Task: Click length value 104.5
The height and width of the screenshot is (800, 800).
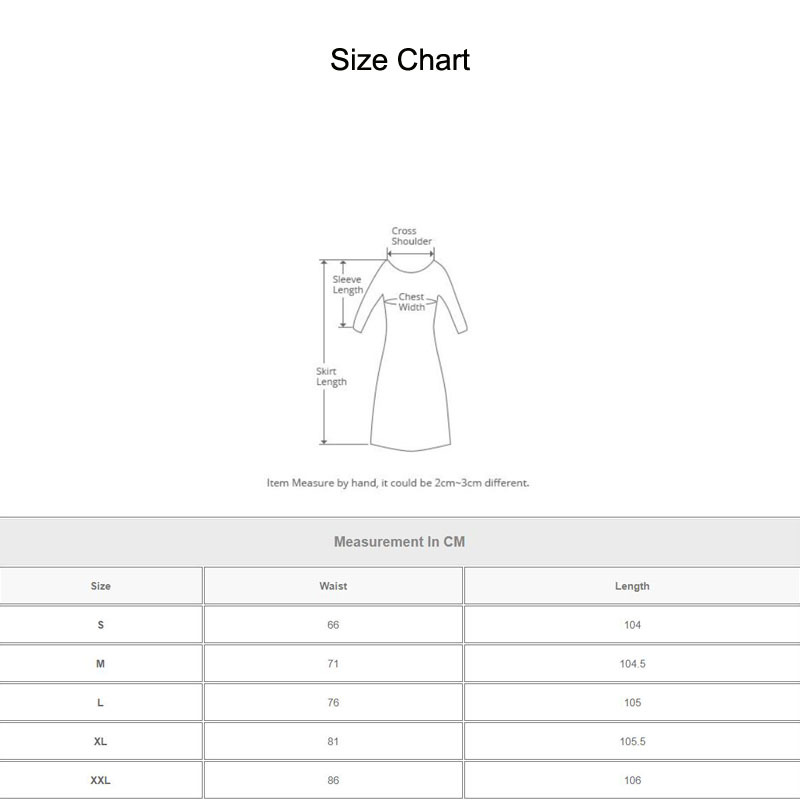Action: pyautogui.click(x=632, y=664)
